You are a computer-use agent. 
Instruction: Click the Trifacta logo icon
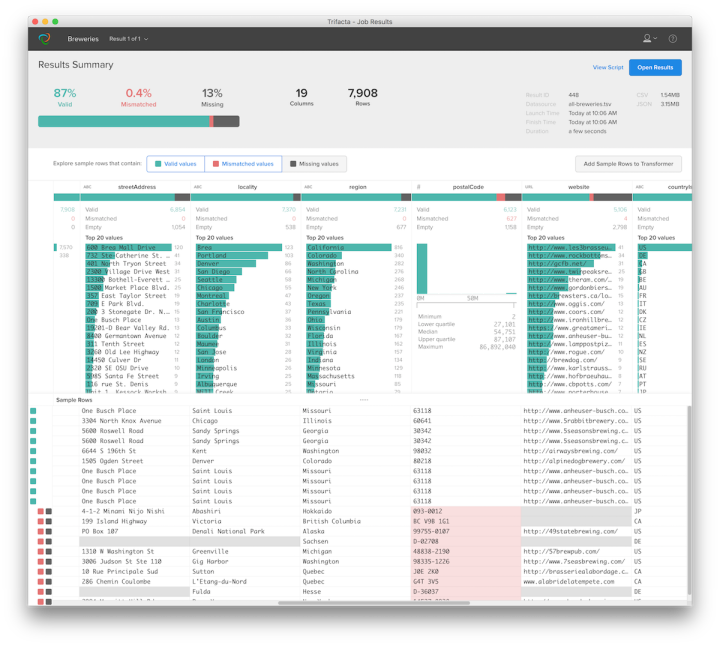[45, 39]
